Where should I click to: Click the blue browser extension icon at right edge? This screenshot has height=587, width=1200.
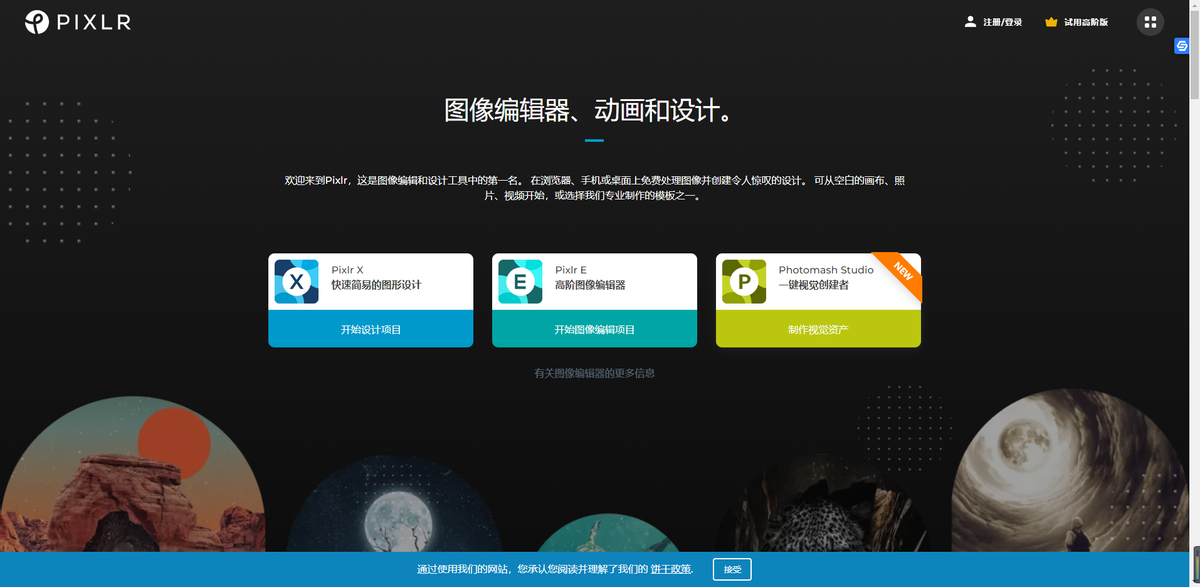click(1181, 47)
